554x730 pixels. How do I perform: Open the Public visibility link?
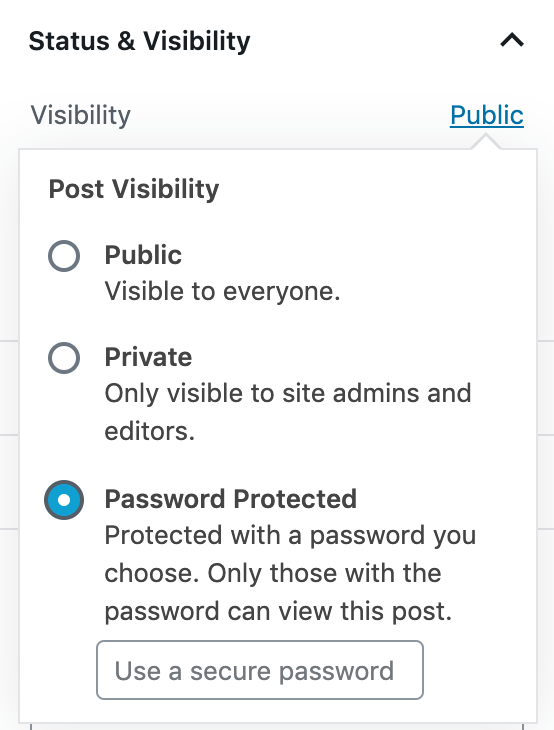click(486, 115)
